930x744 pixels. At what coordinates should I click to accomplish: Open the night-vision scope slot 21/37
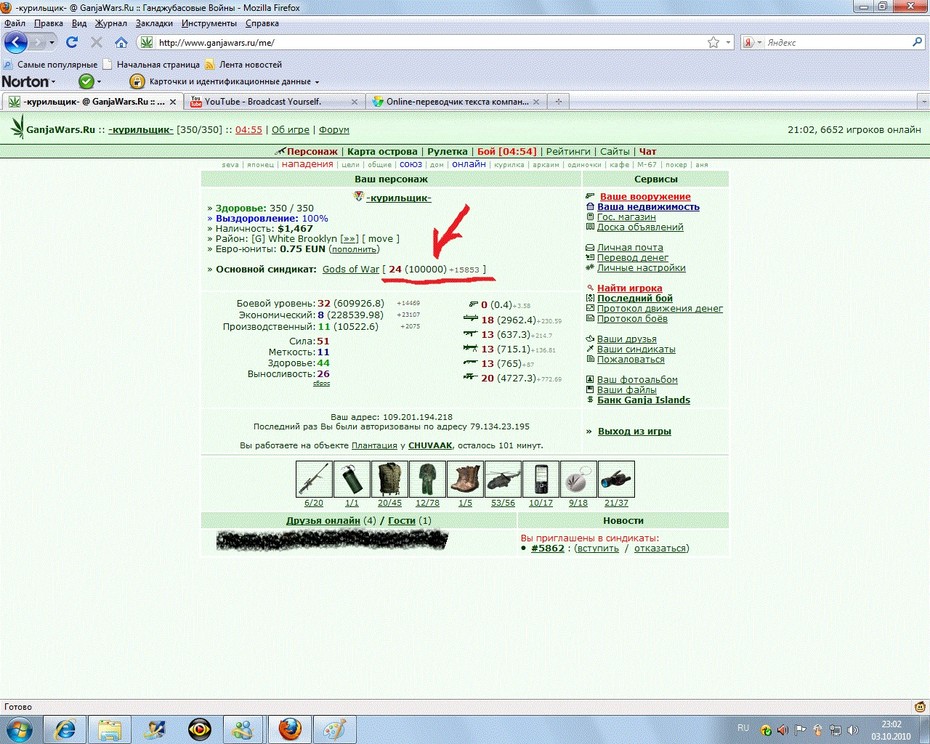616,479
